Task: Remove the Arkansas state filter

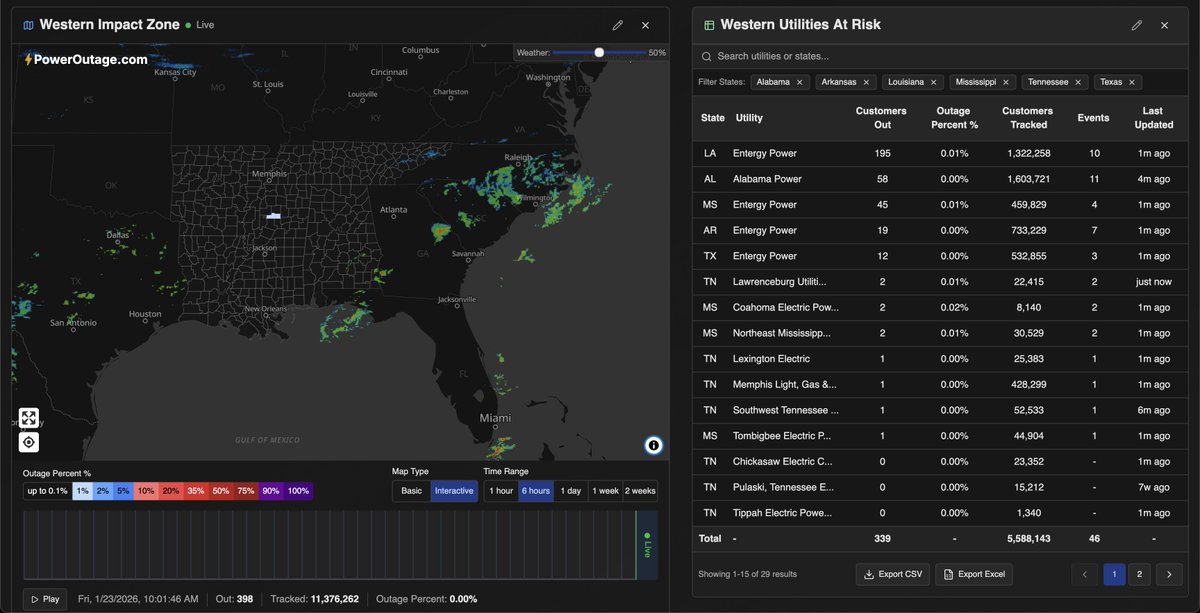Action: pyautogui.click(x=866, y=82)
